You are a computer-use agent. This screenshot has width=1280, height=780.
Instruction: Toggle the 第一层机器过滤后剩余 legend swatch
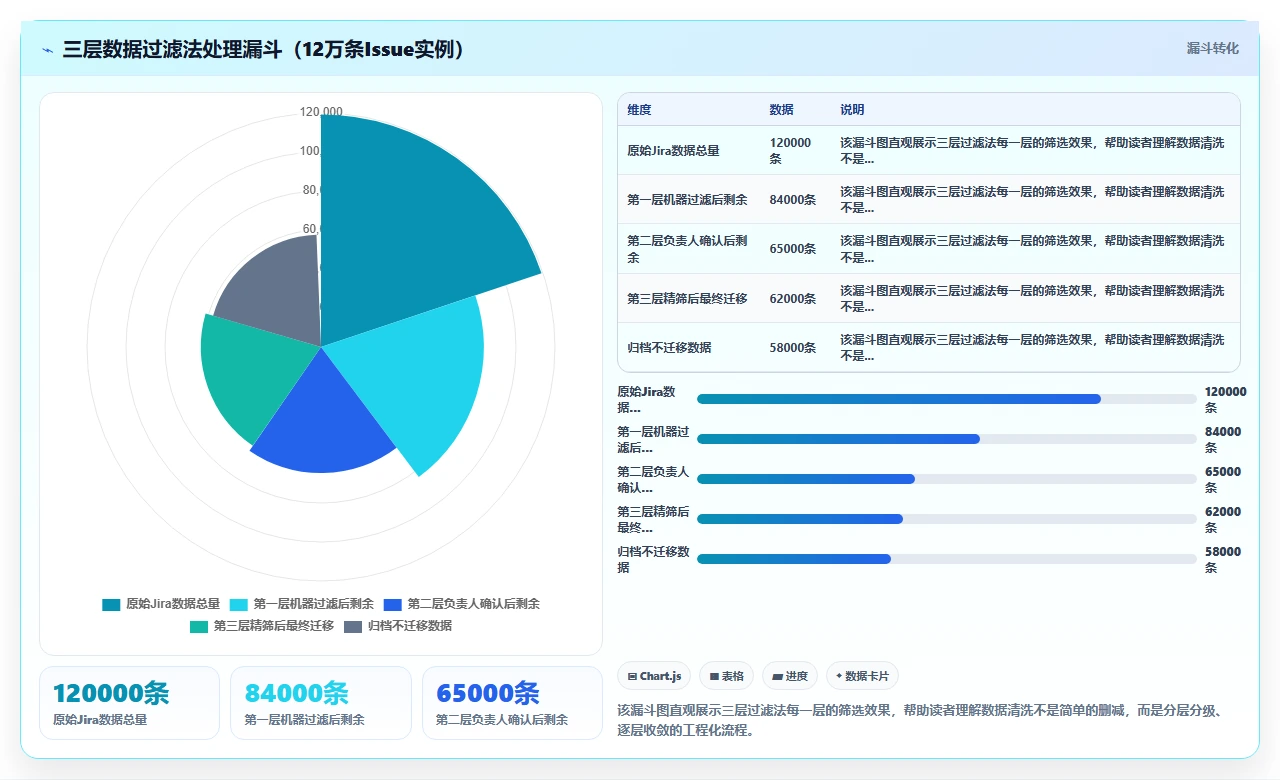pos(239,604)
